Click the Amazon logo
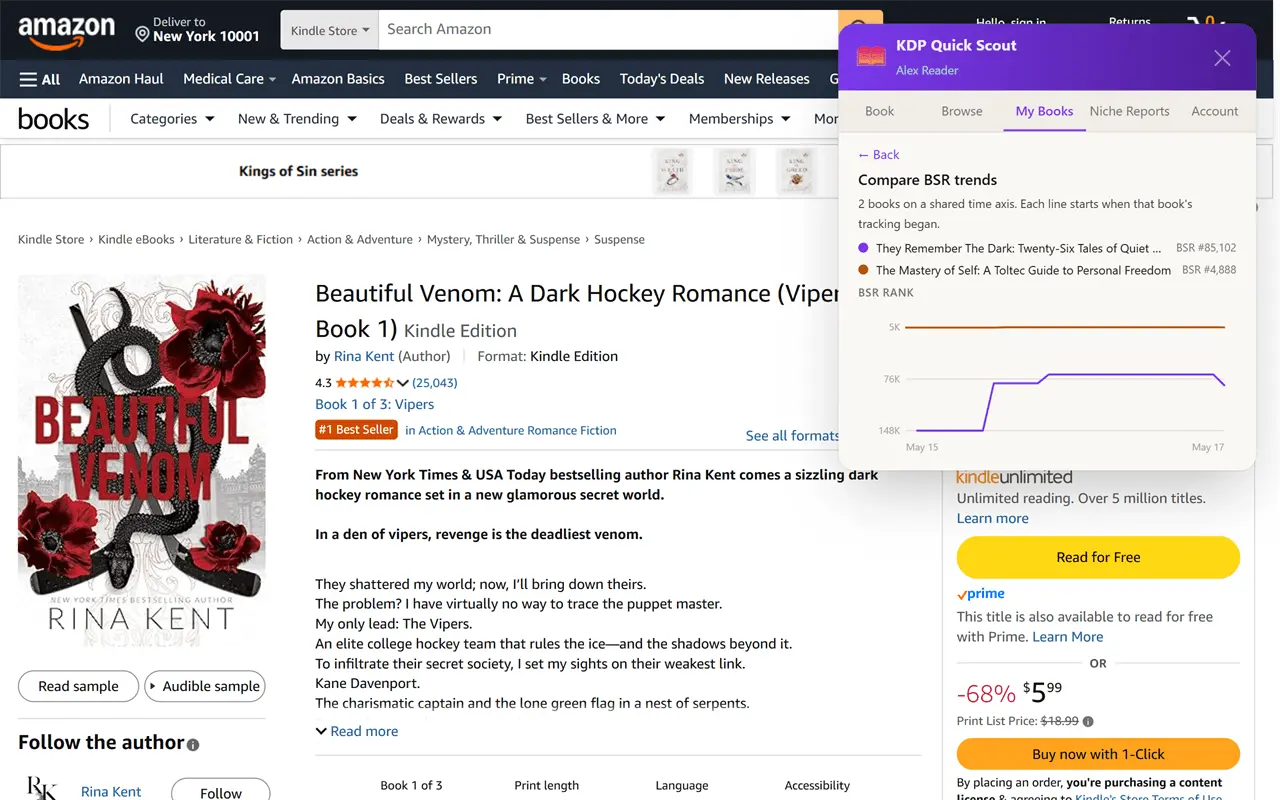 [66, 31]
